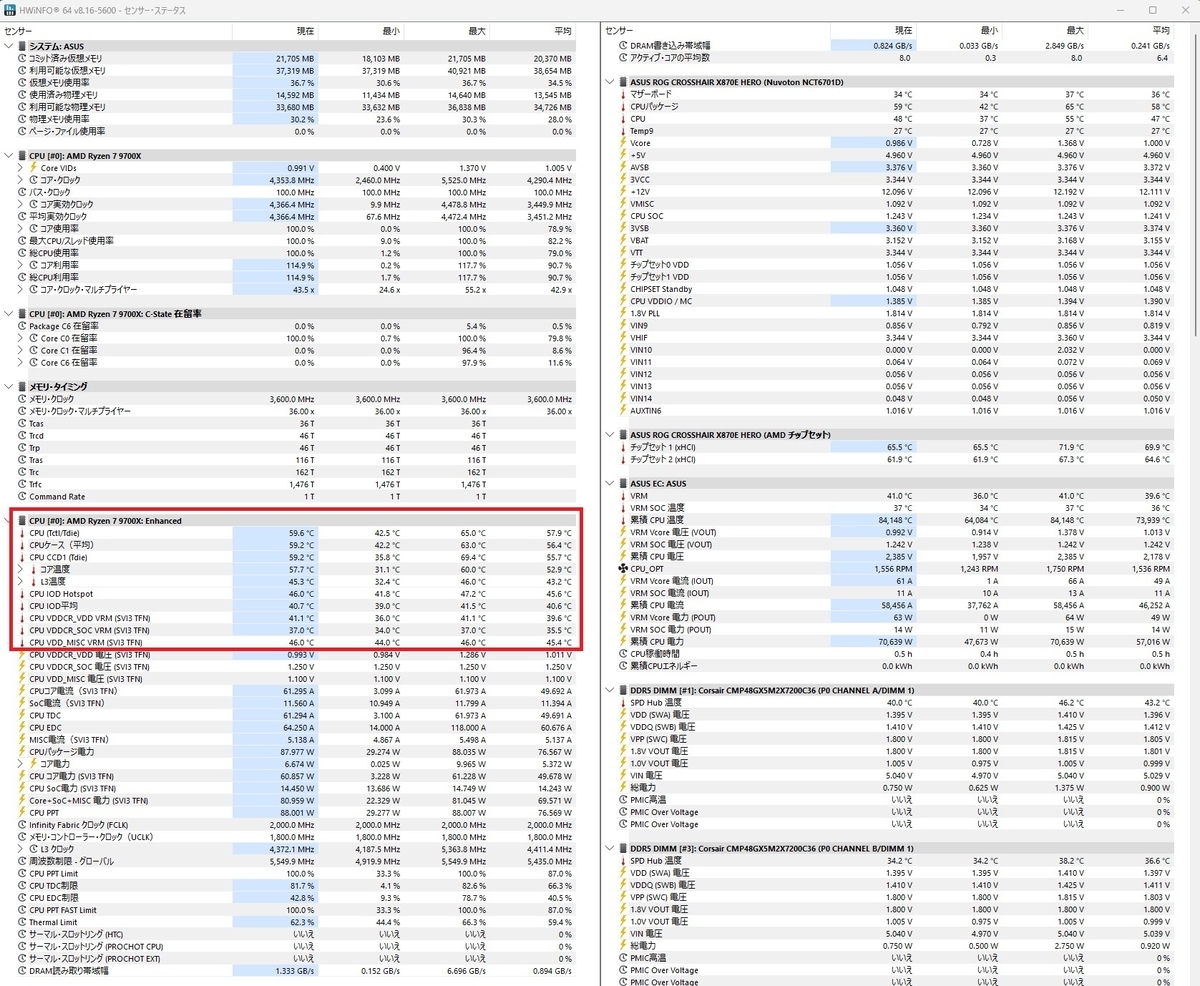
Task: Click the circle icon beside Thermal Limit
Action: 23,922
